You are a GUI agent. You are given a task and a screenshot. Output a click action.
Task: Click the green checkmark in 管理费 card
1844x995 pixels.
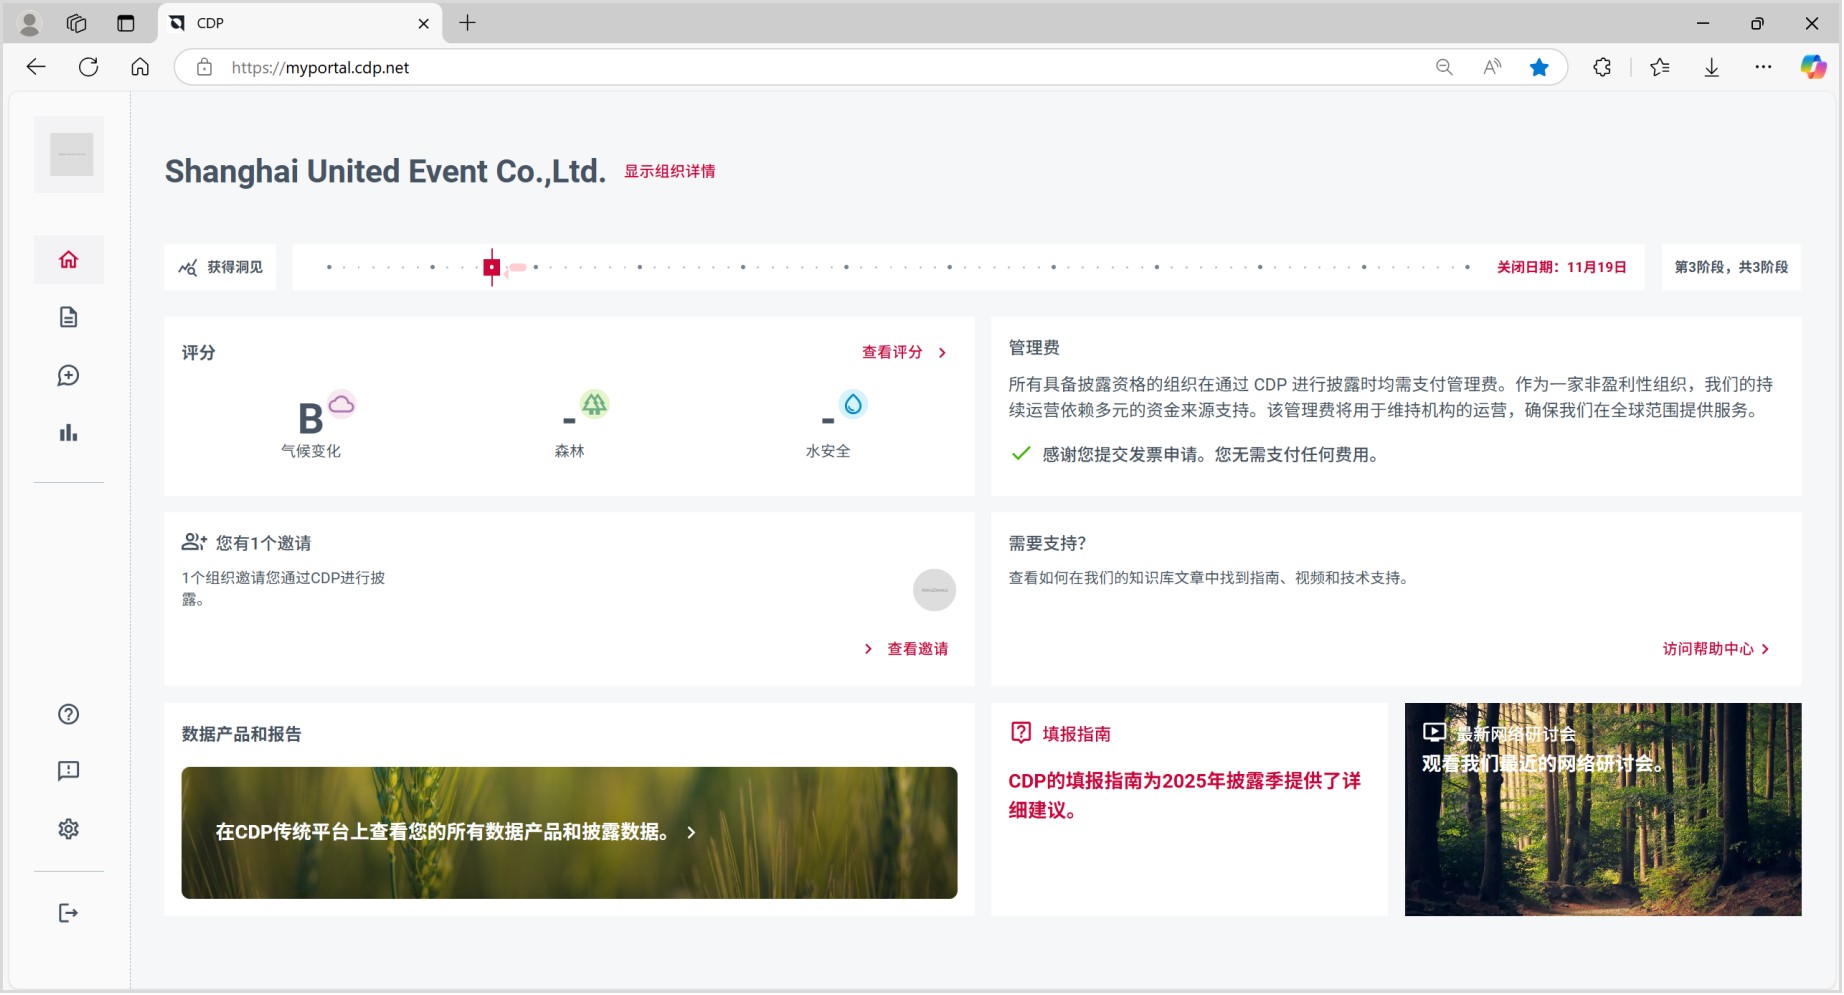(x=1021, y=455)
